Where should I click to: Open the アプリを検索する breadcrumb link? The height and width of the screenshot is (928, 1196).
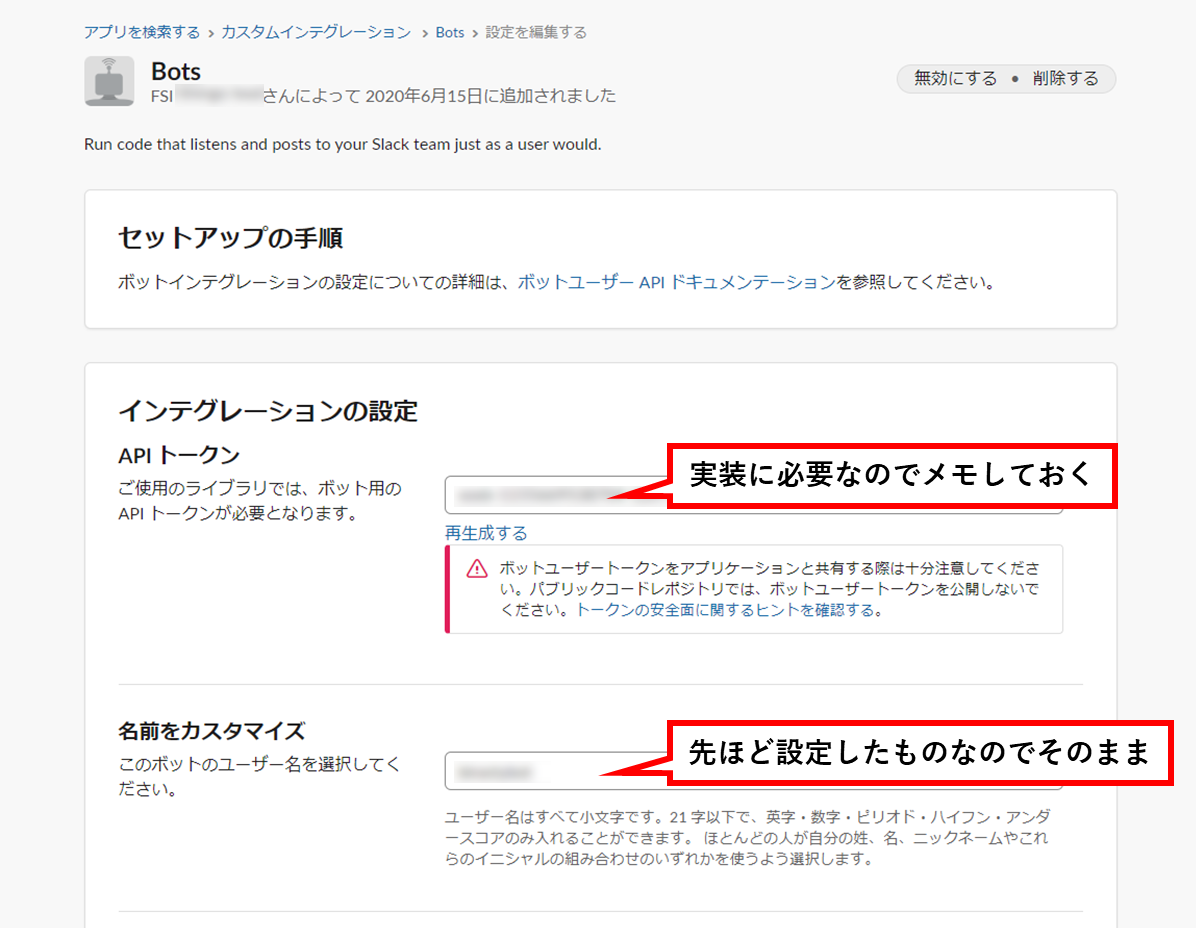tap(142, 33)
